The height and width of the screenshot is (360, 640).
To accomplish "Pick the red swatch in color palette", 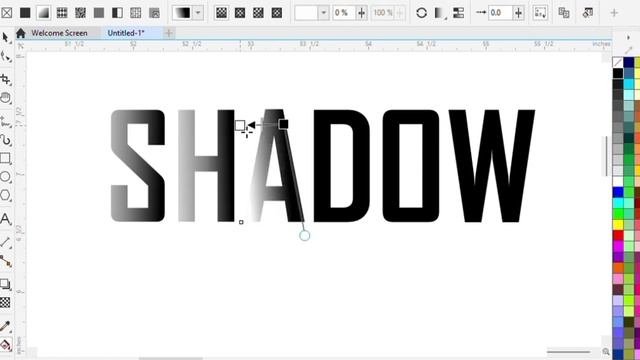I will click(x=618, y=235).
